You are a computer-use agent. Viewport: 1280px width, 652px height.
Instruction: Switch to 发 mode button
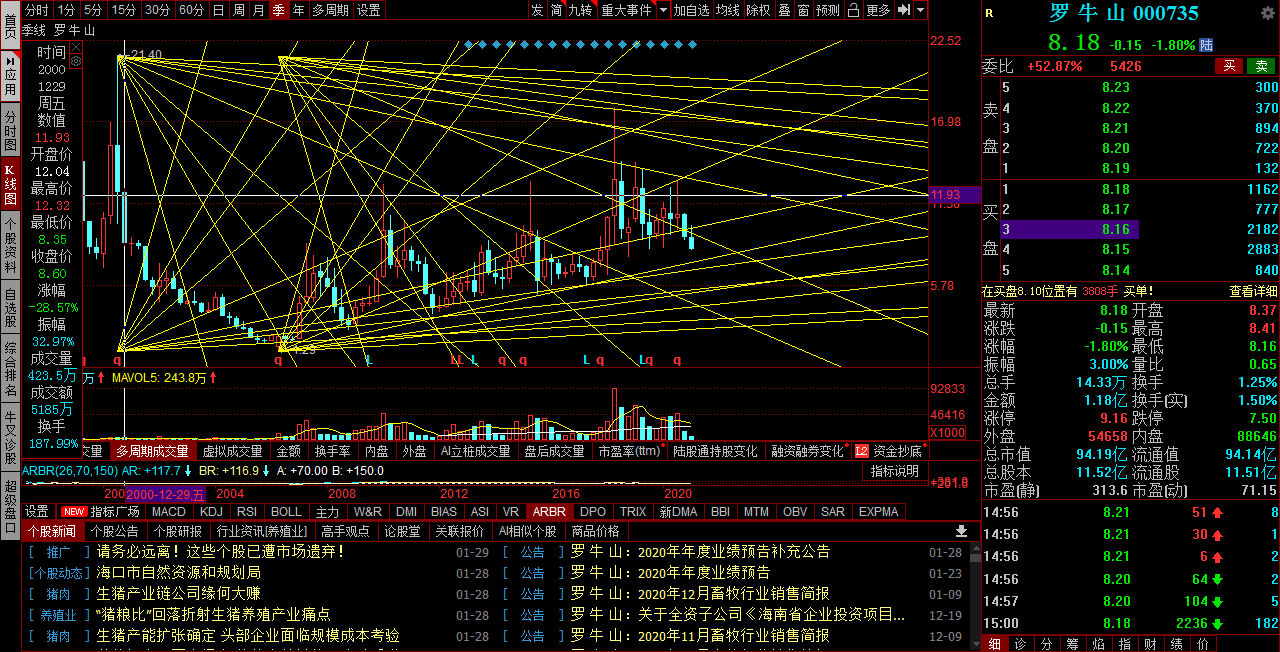tap(537, 10)
